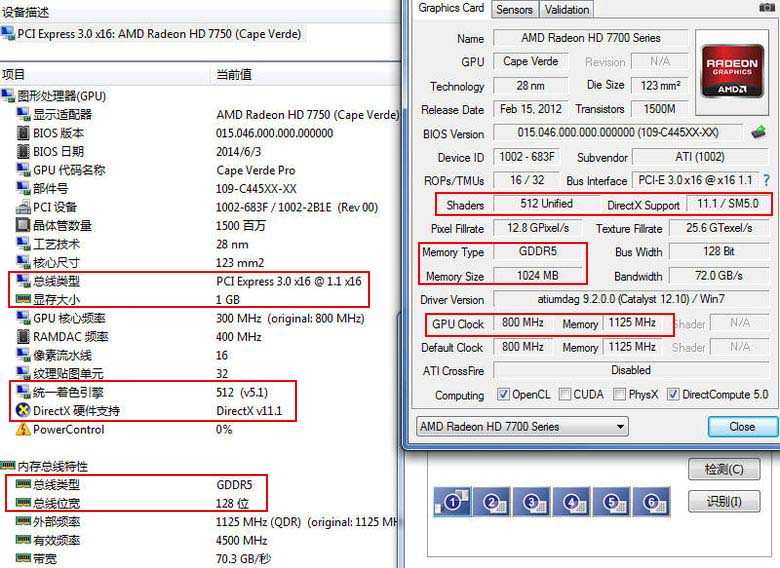Click the bus interface question mark icon
The image size is (780, 568).
click(766, 180)
